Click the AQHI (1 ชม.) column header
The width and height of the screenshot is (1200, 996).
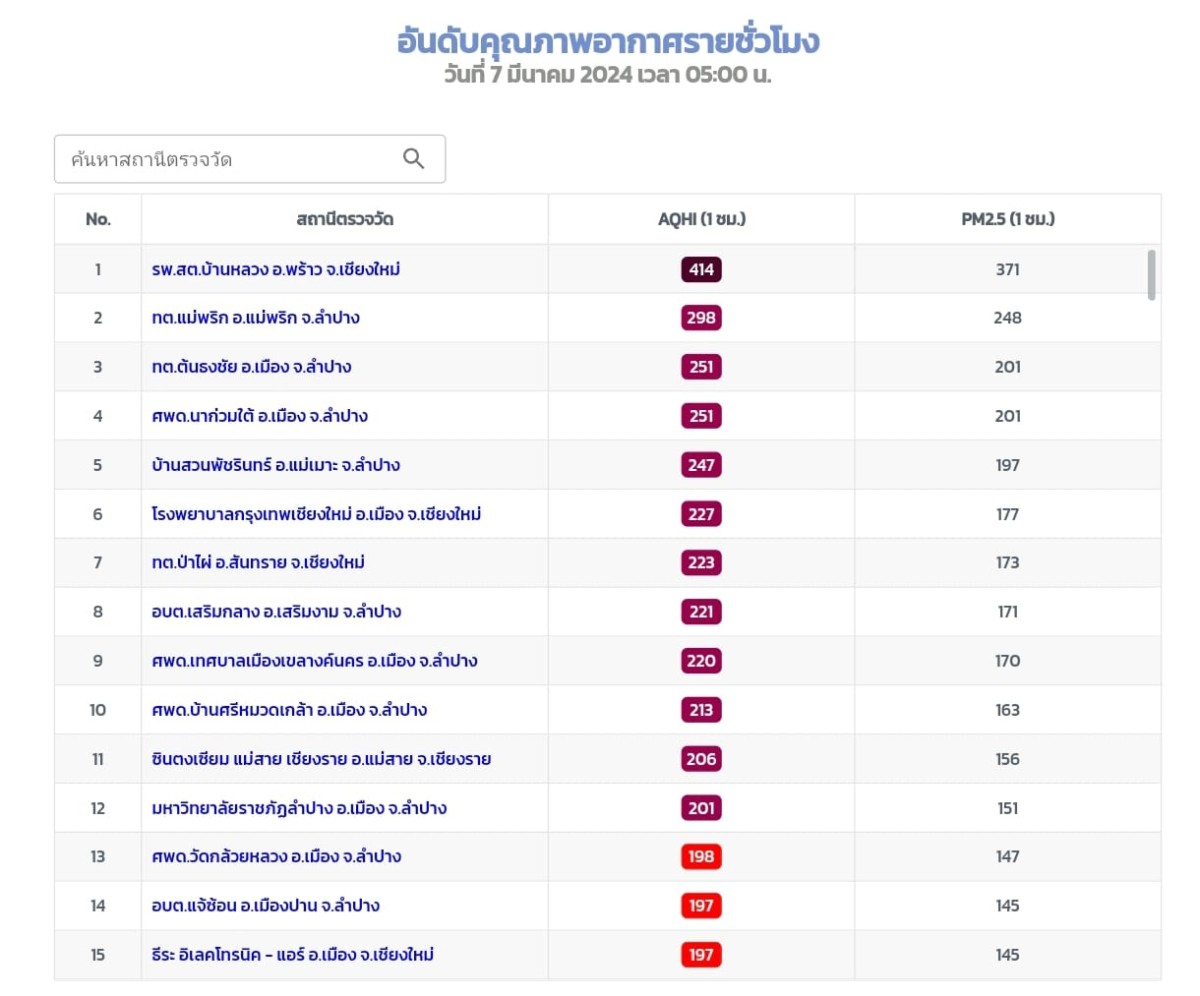701,219
